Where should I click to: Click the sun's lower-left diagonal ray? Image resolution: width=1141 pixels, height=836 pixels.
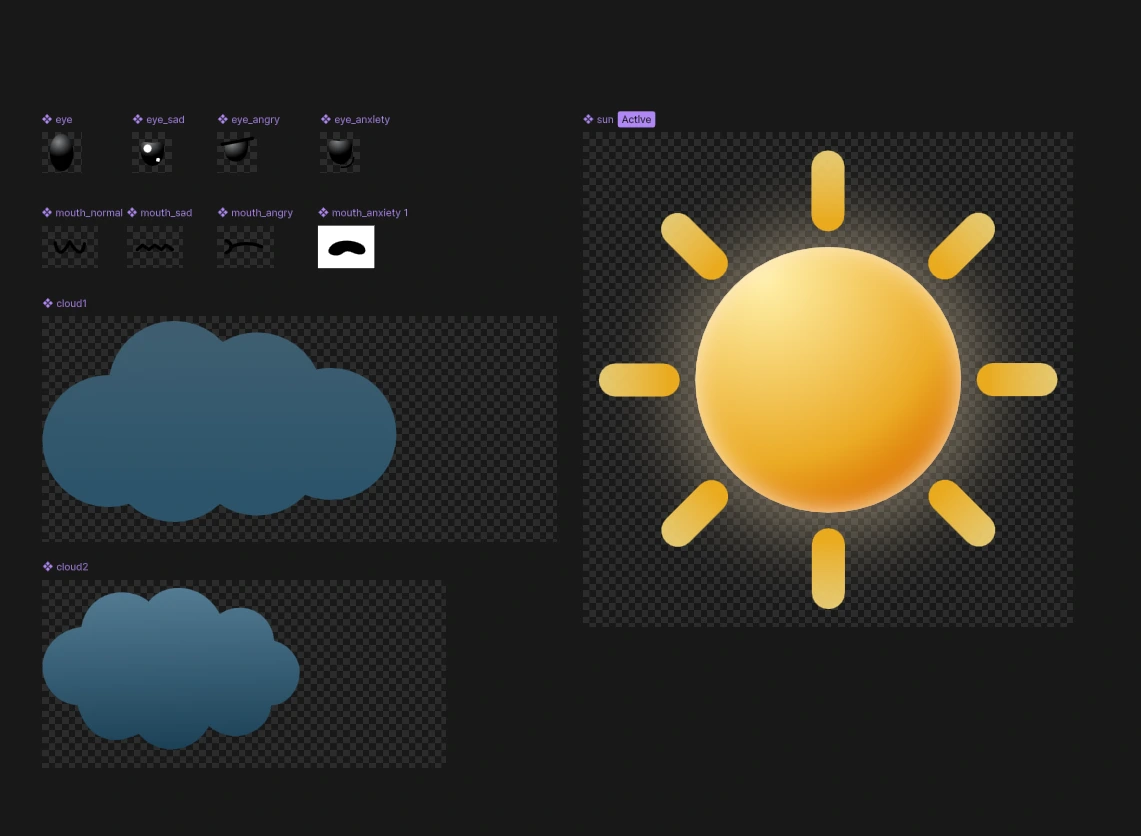694,513
